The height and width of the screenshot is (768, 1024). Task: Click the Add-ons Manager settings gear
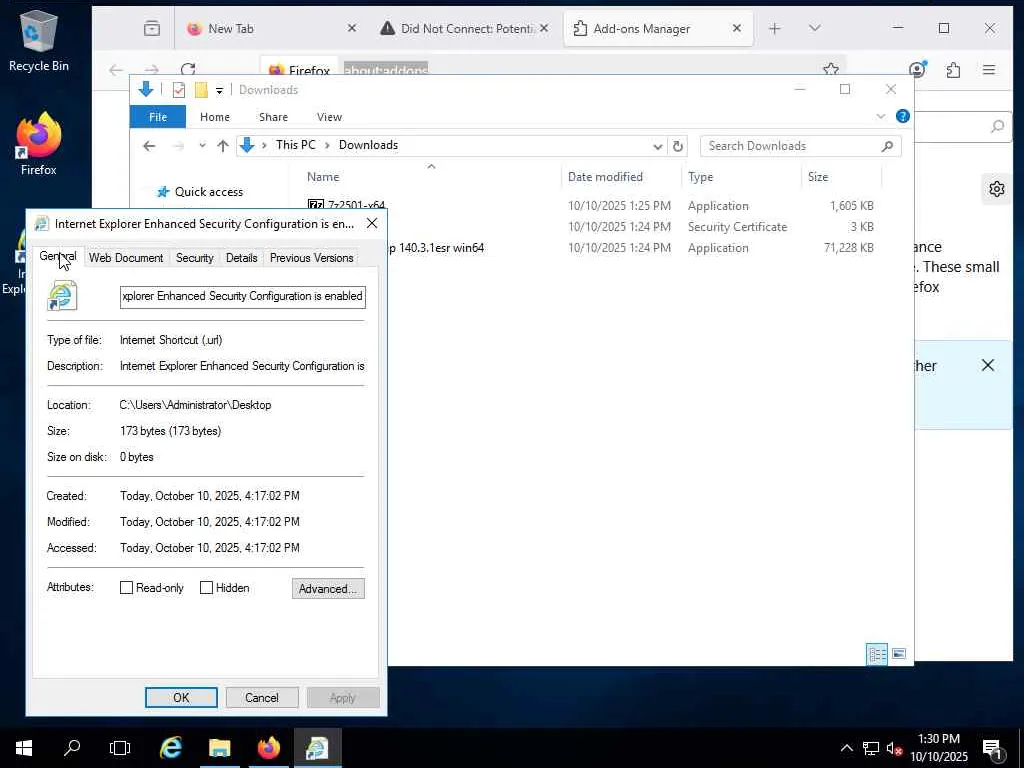(x=997, y=189)
